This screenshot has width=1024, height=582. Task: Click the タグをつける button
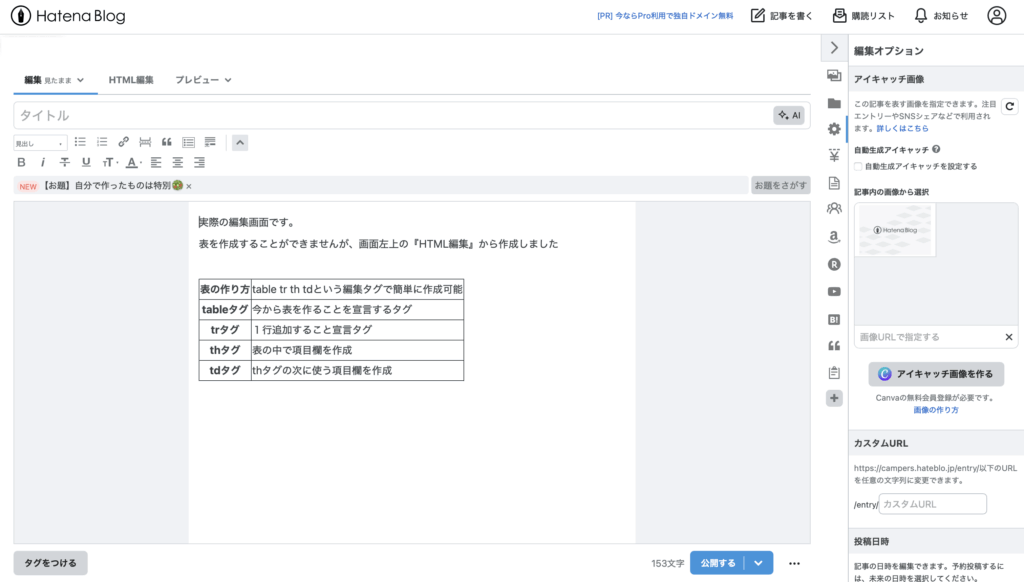[50, 563]
